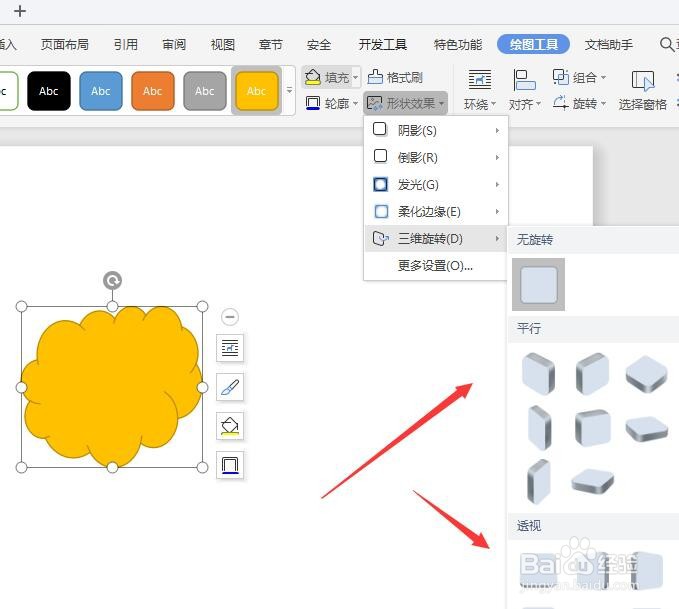Screen dimensions: 679x609
Task: Click the 轮廓 outline icon
Action: click(x=313, y=104)
